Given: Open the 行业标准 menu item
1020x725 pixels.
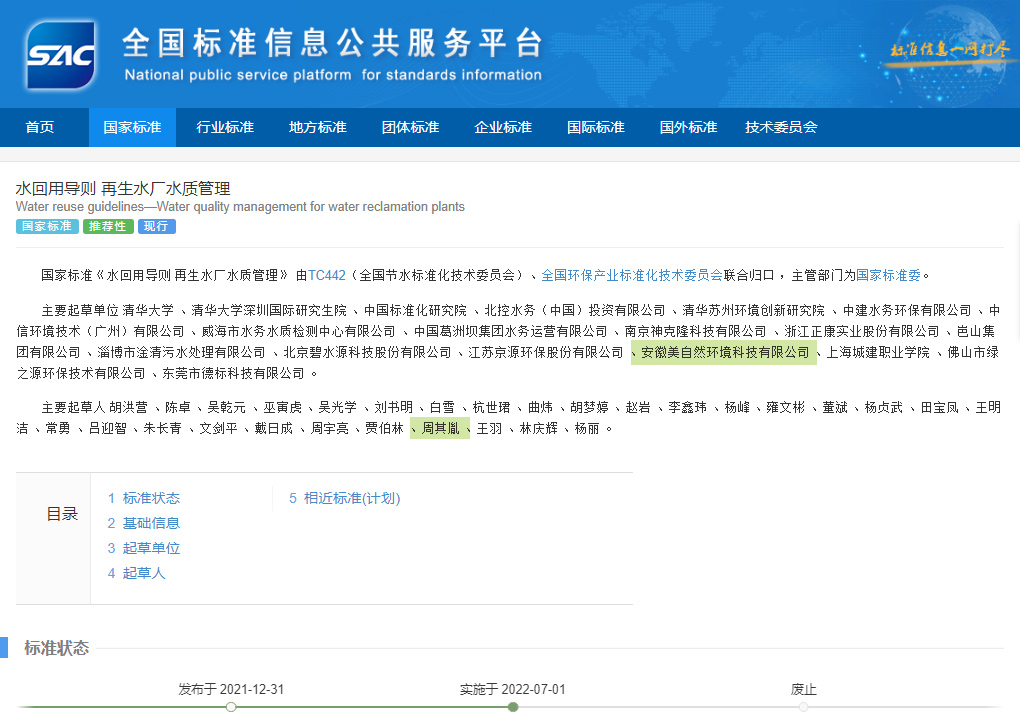Looking at the screenshot, I should coord(225,127).
